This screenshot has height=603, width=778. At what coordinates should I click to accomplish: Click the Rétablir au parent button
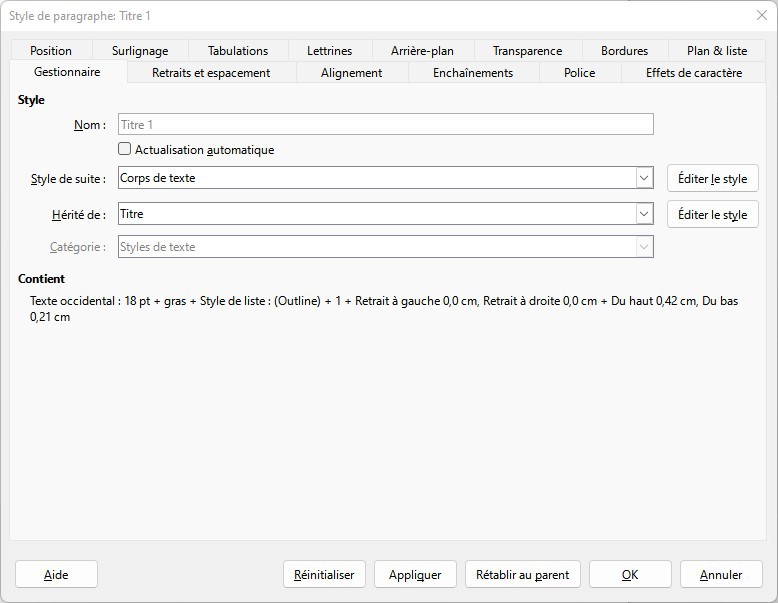click(522, 575)
